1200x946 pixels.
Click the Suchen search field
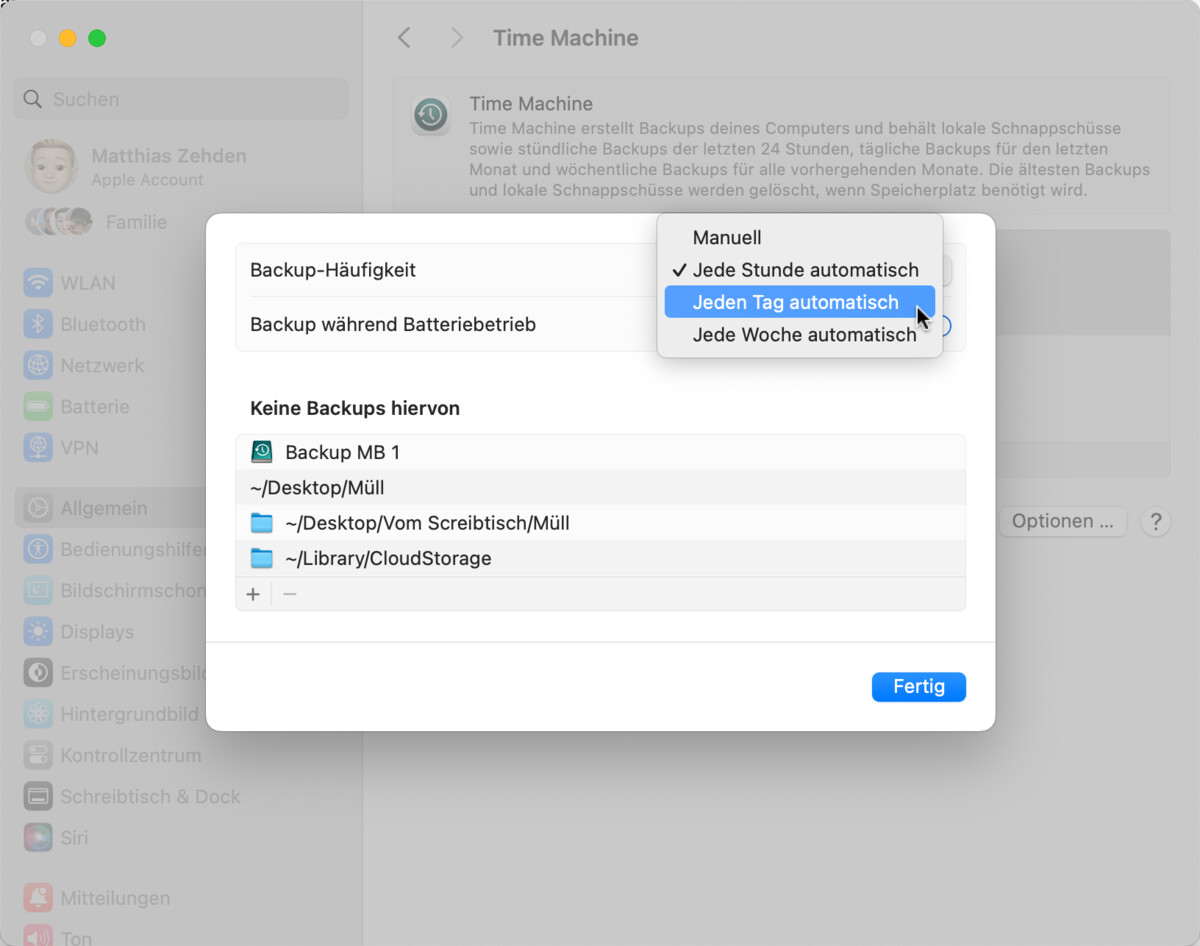pos(180,99)
